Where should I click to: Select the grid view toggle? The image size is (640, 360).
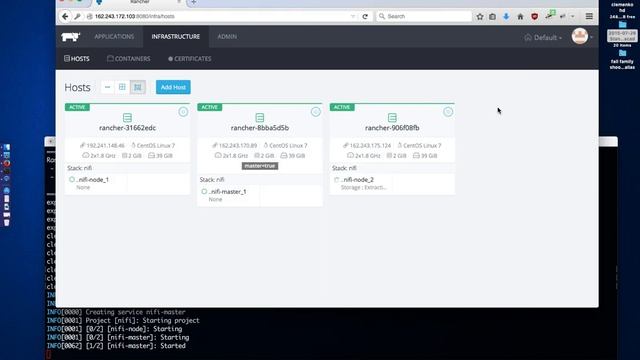coord(122,87)
